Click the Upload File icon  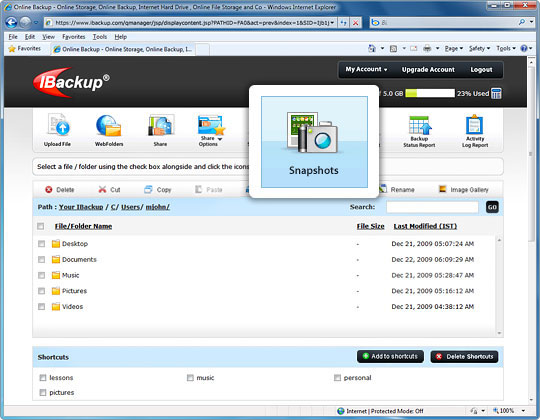click(x=59, y=124)
